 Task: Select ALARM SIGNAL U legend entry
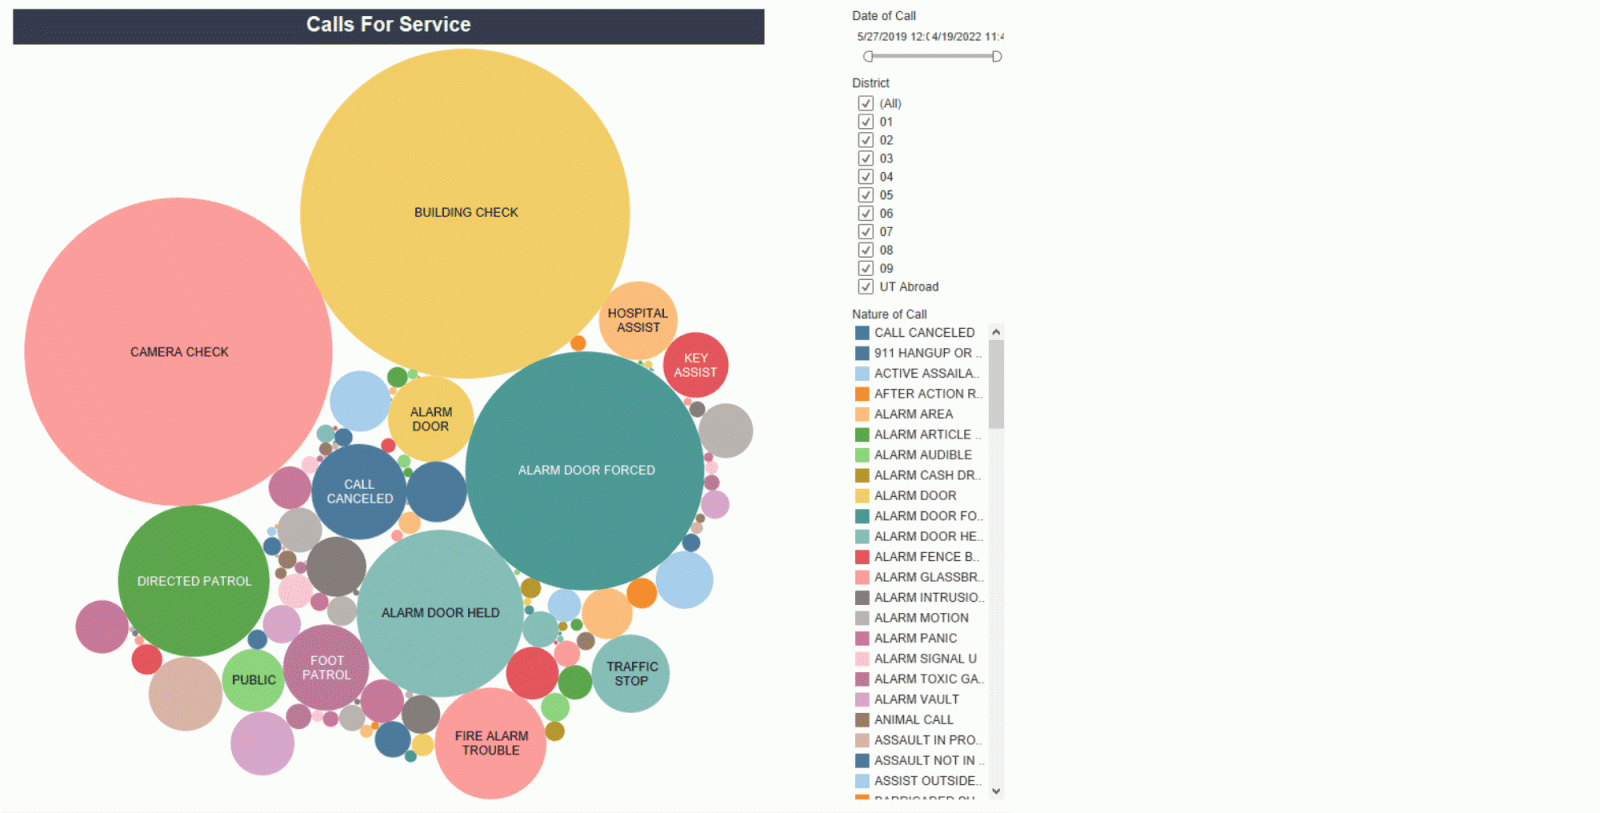[x=919, y=658]
